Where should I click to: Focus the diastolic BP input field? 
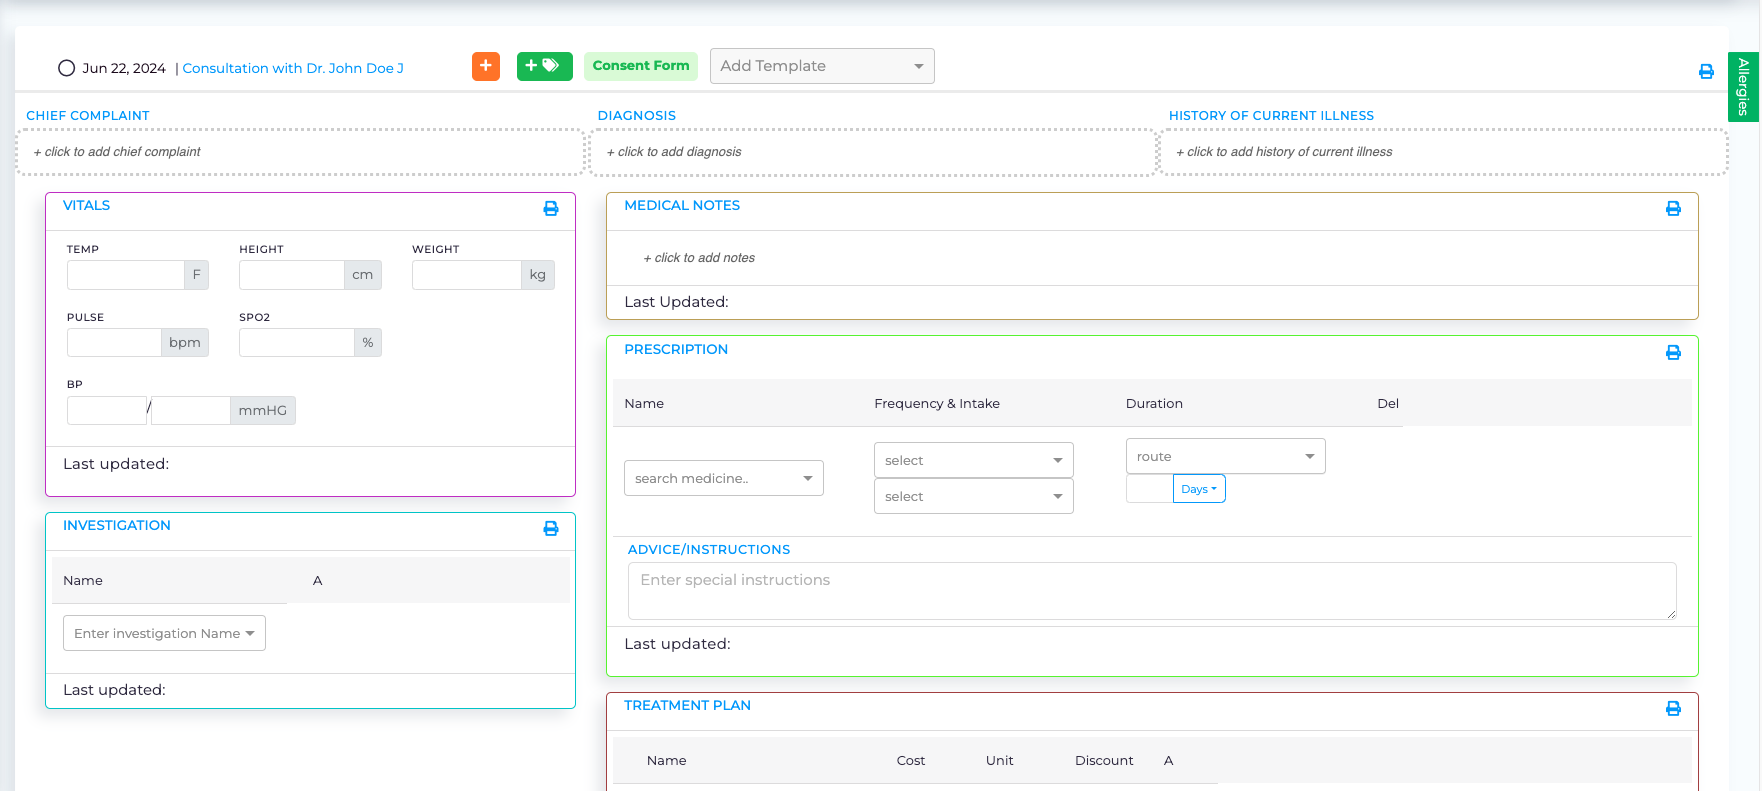click(191, 410)
